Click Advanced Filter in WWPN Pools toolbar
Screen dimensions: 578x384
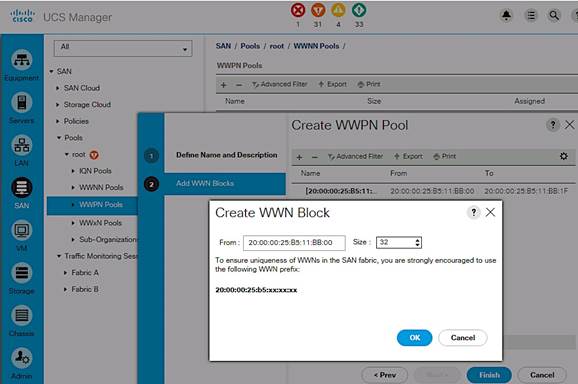[x=280, y=84]
